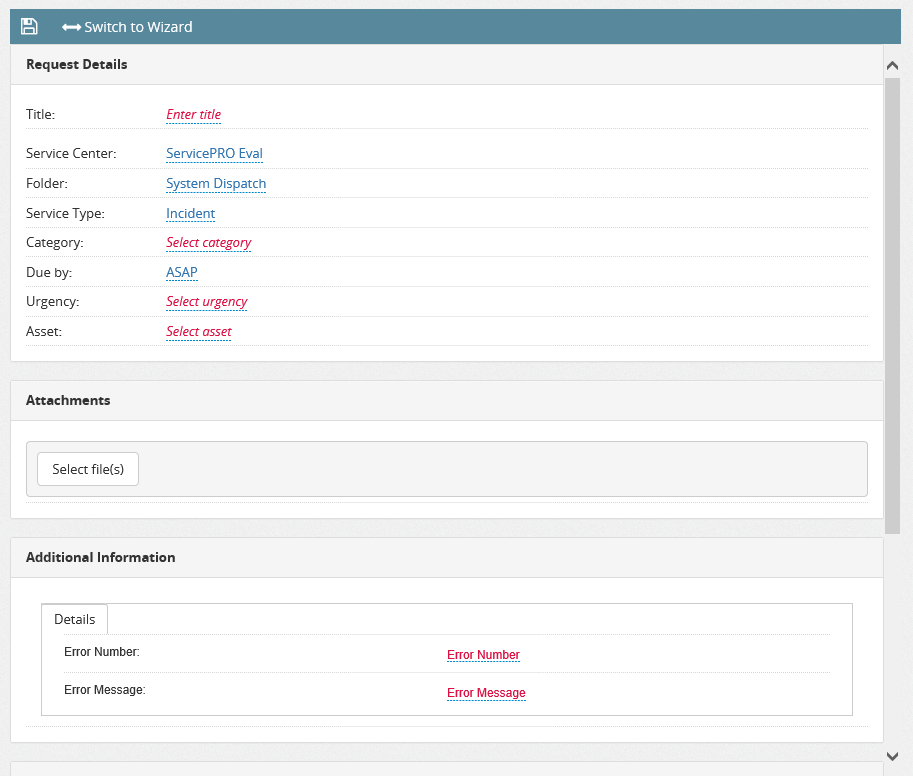The height and width of the screenshot is (776, 913).
Task: Click the Error Message field
Action: (486, 692)
